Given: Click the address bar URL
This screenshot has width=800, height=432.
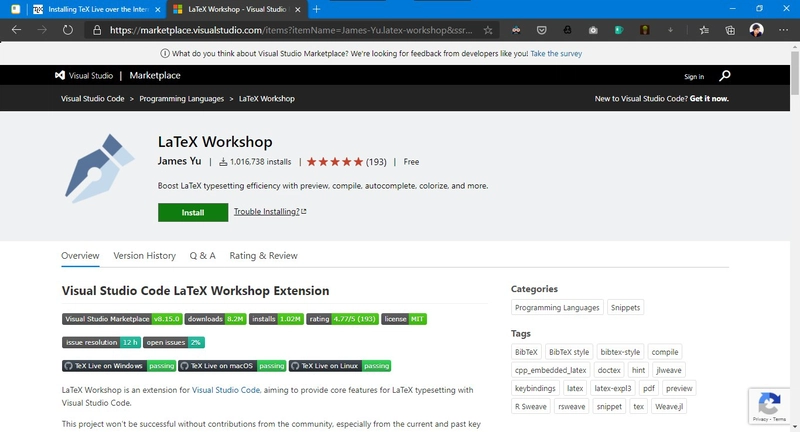Looking at the screenshot, I should click(291, 30).
